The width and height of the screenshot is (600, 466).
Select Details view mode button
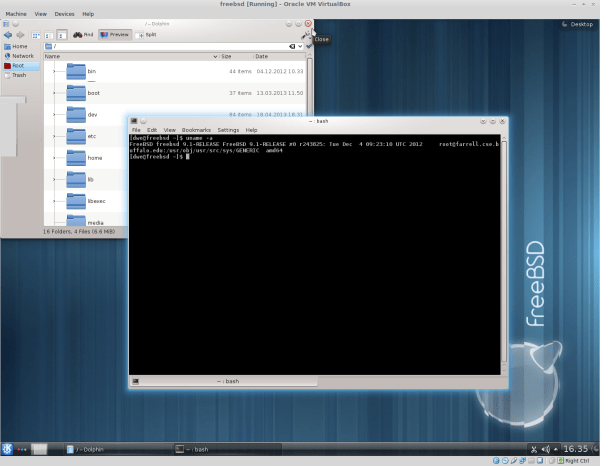tap(61, 34)
